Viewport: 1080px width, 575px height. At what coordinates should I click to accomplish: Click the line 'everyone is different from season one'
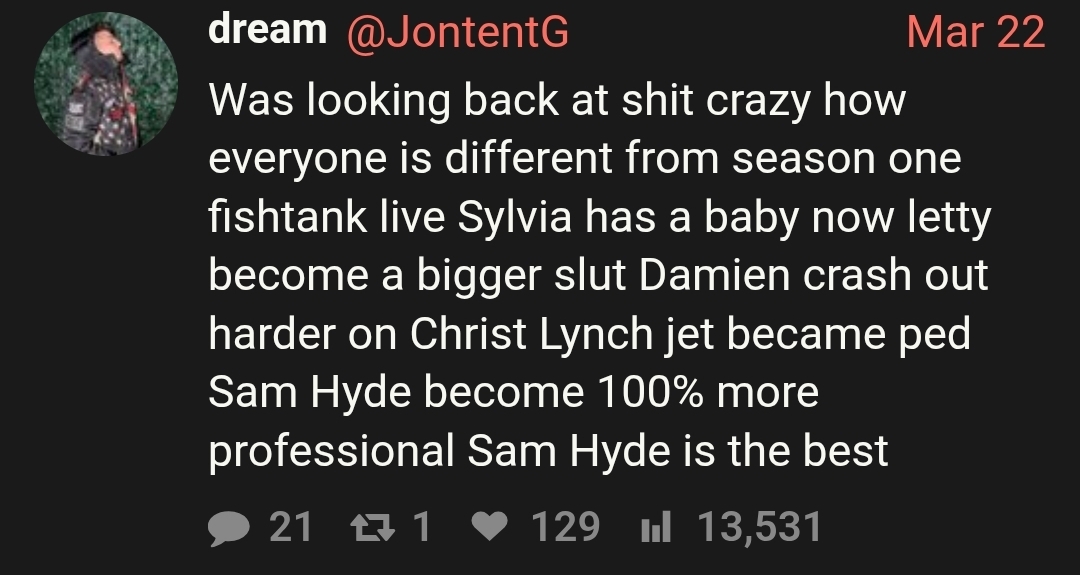(585, 158)
